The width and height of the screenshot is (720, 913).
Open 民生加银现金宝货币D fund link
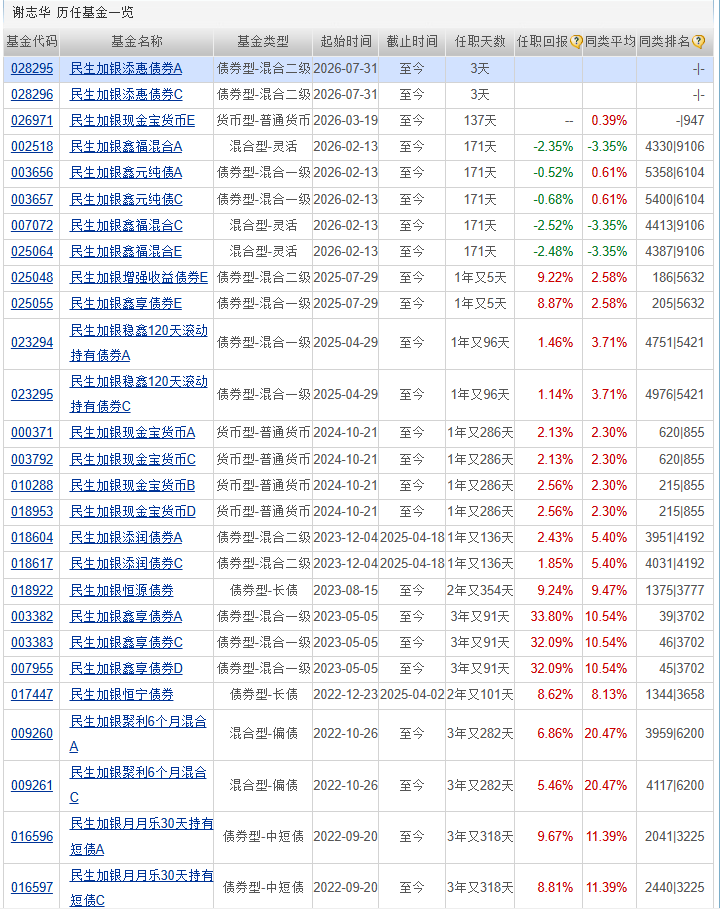pyautogui.click(x=132, y=512)
